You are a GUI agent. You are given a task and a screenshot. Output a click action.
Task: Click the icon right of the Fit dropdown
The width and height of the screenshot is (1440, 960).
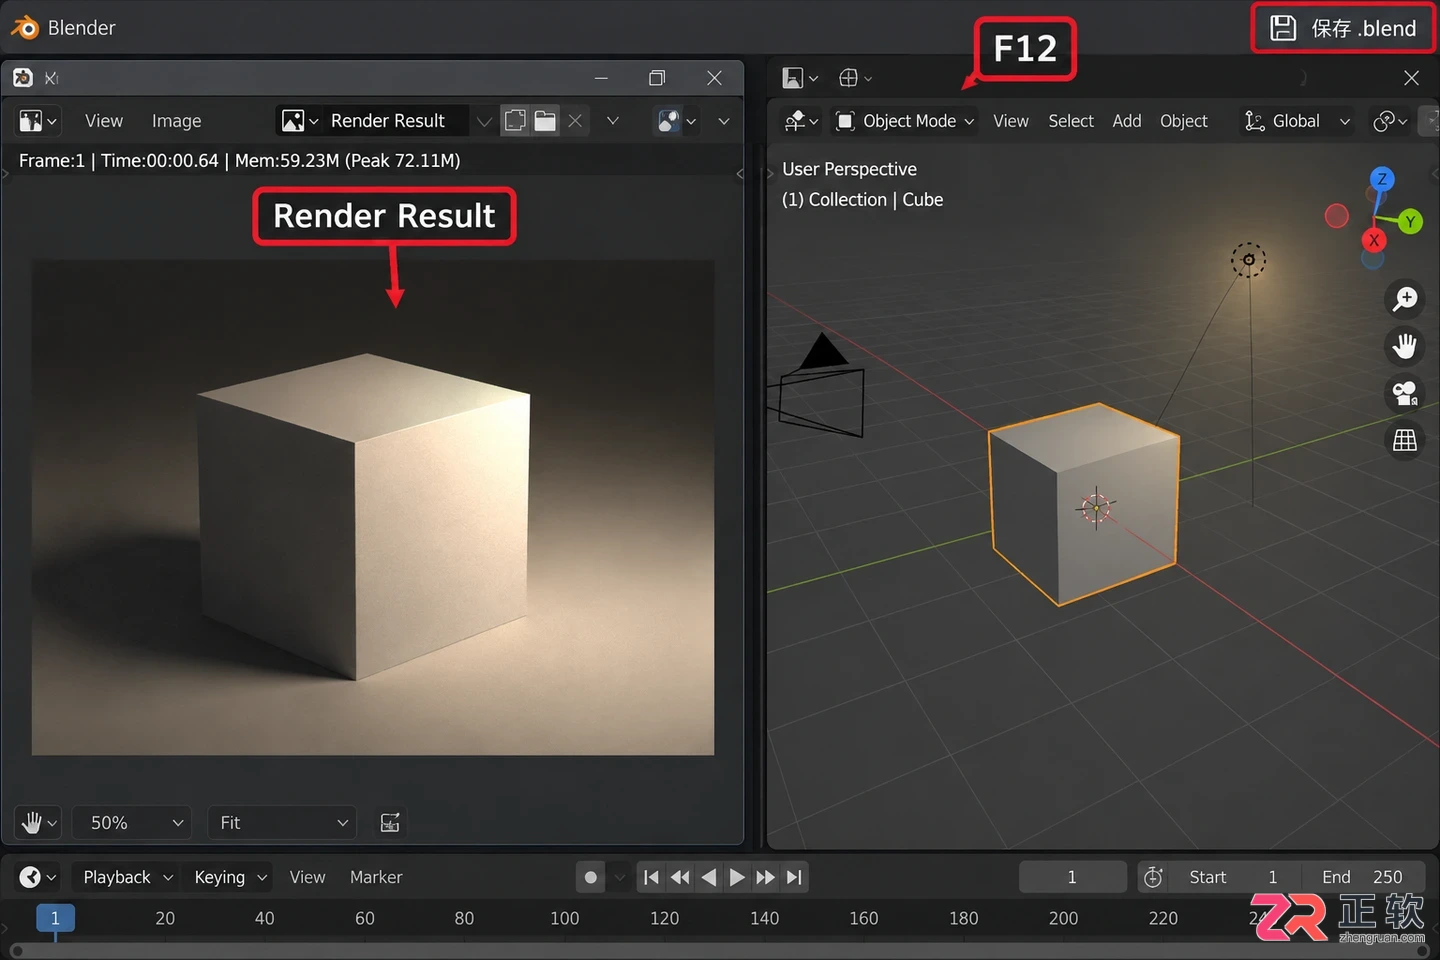pyautogui.click(x=390, y=823)
